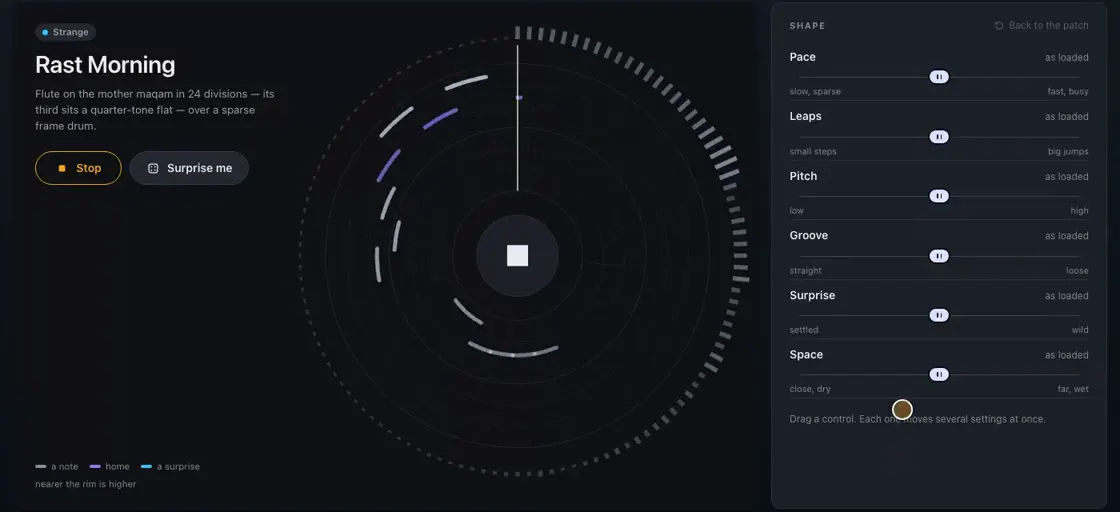Viewport: 1120px width, 512px height.
Task: Click the Stop button
Action: tap(78, 168)
